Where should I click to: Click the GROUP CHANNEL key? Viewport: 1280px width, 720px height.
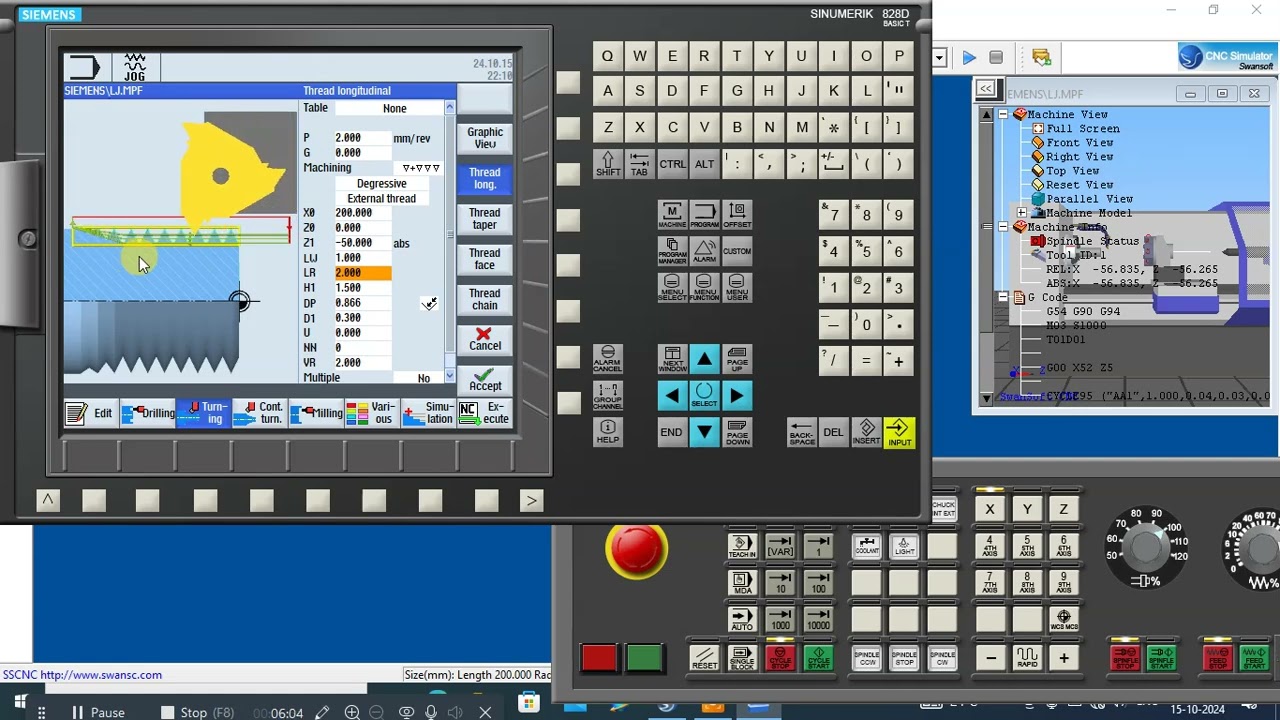[x=607, y=396]
